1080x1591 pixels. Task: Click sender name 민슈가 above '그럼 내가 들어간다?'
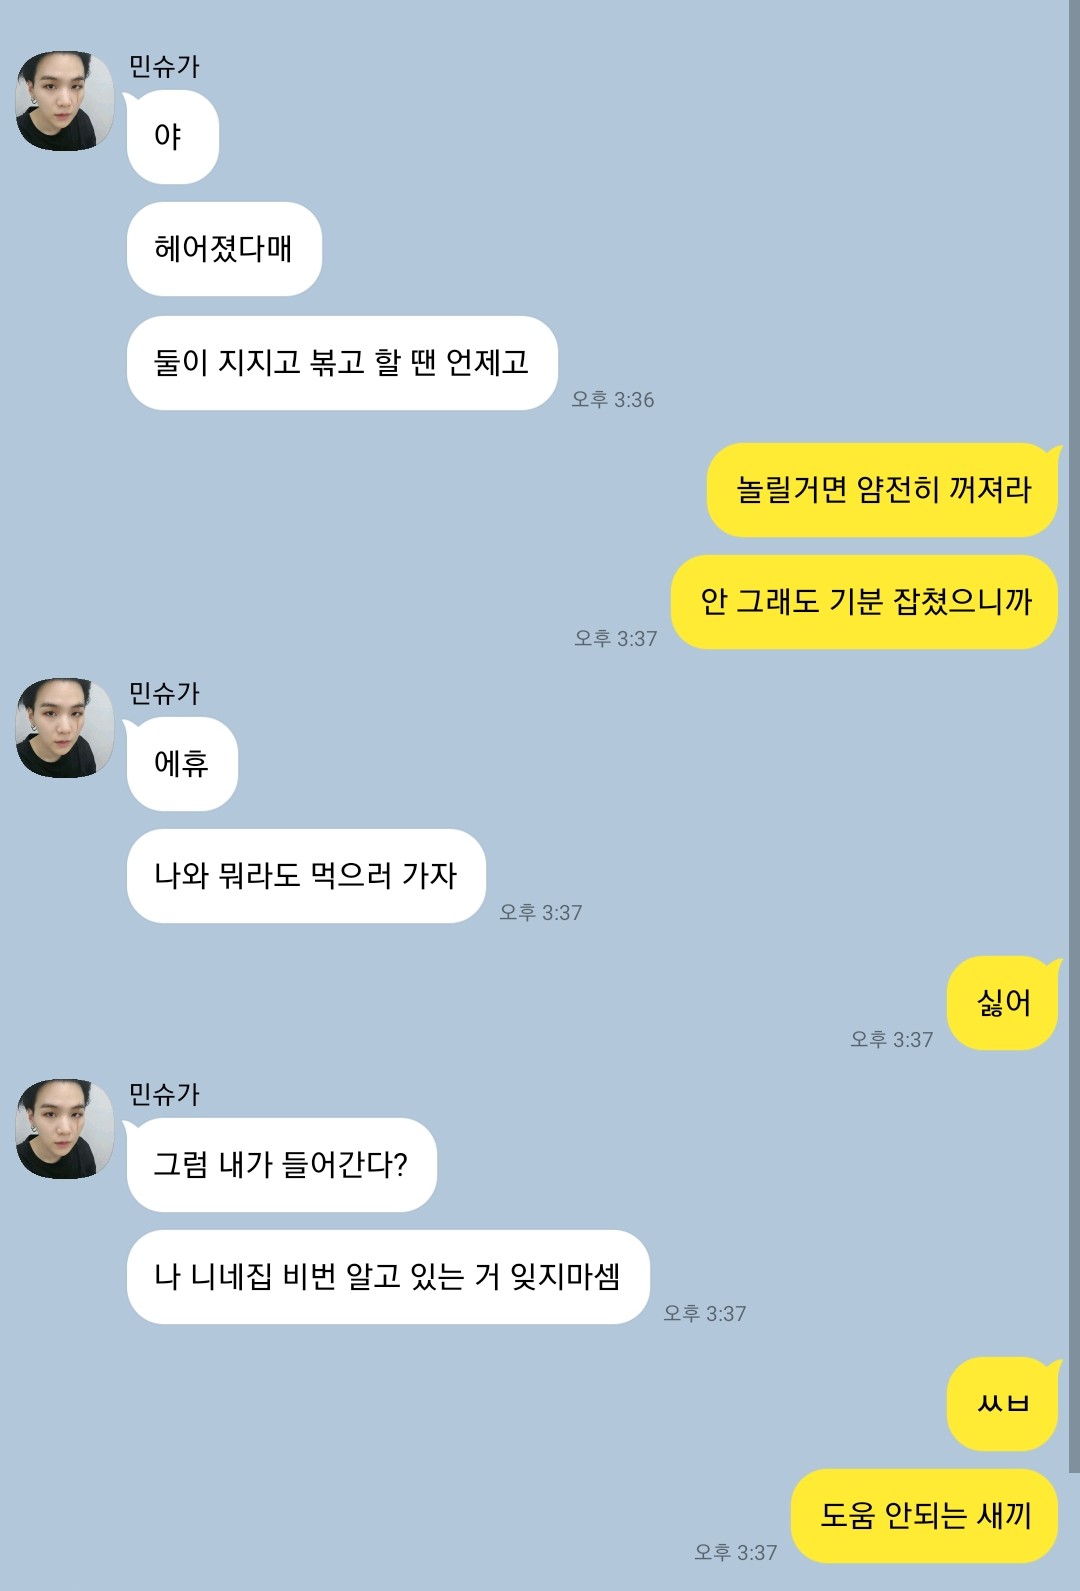(x=164, y=1094)
